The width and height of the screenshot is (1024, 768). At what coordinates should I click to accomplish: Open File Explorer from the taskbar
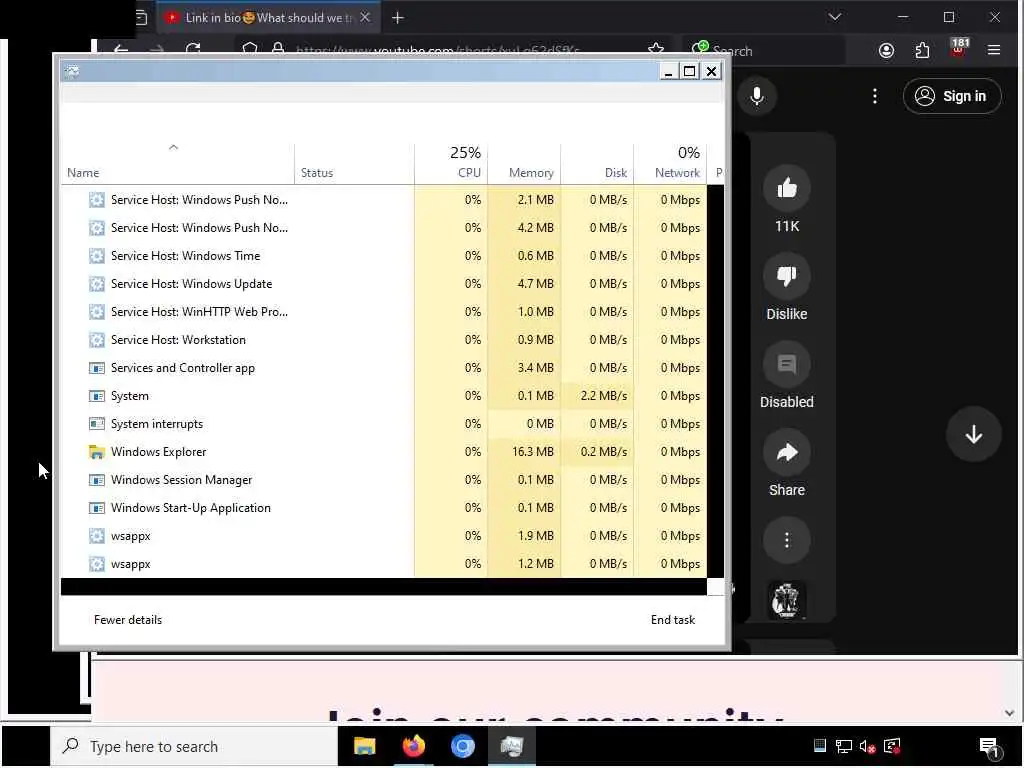click(x=364, y=746)
